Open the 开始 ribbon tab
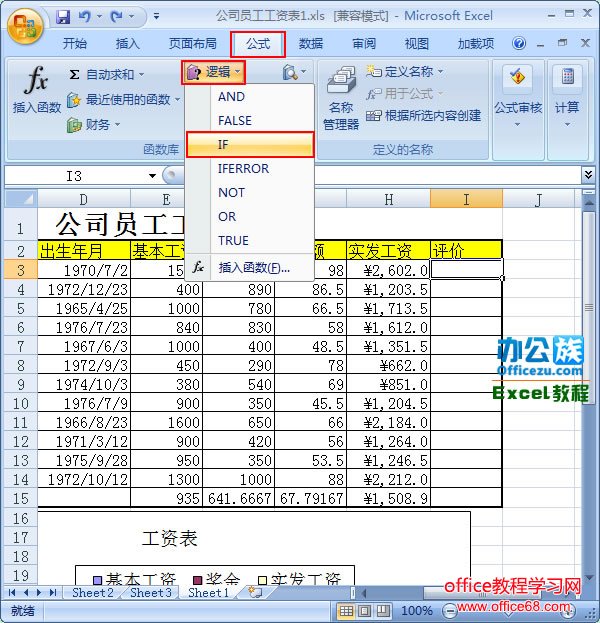The image size is (600, 623). coord(75,43)
